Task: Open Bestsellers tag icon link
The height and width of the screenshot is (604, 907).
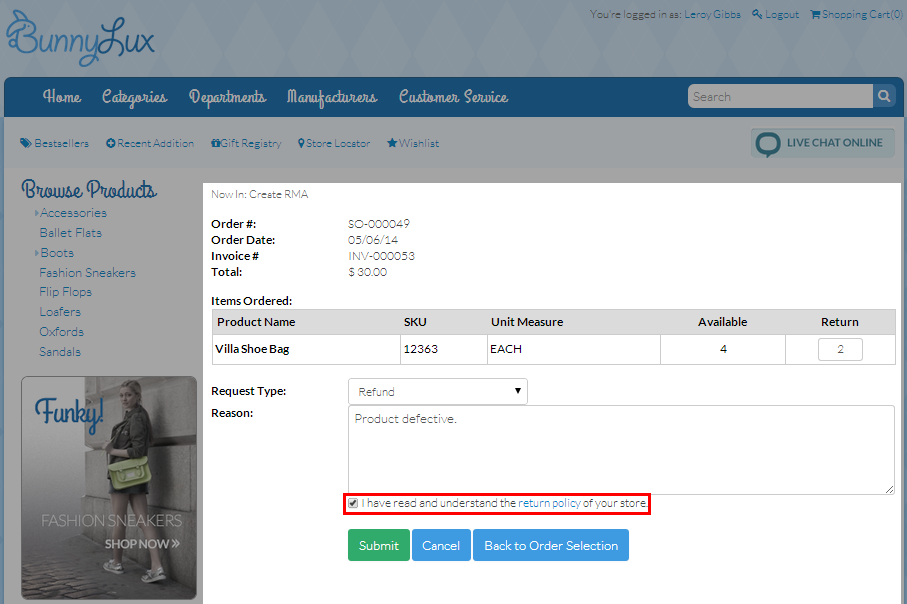Action: [26, 144]
